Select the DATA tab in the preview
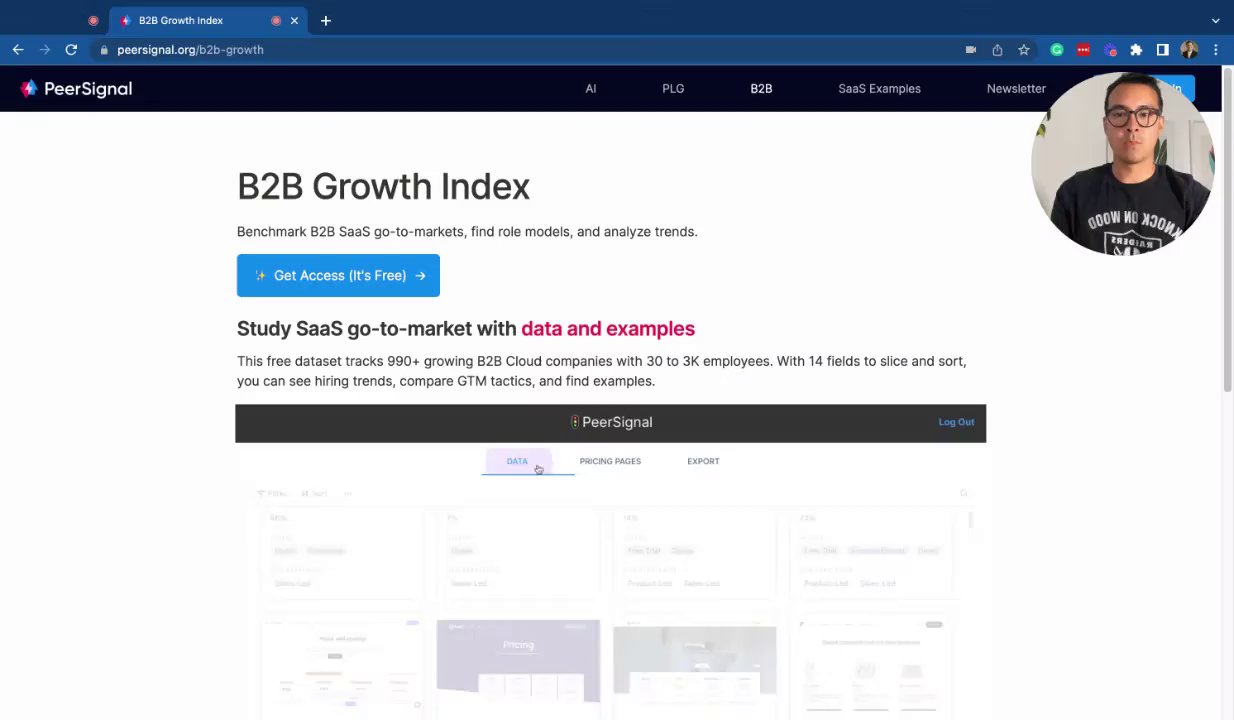 pyautogui.click(x=517, y=461)
